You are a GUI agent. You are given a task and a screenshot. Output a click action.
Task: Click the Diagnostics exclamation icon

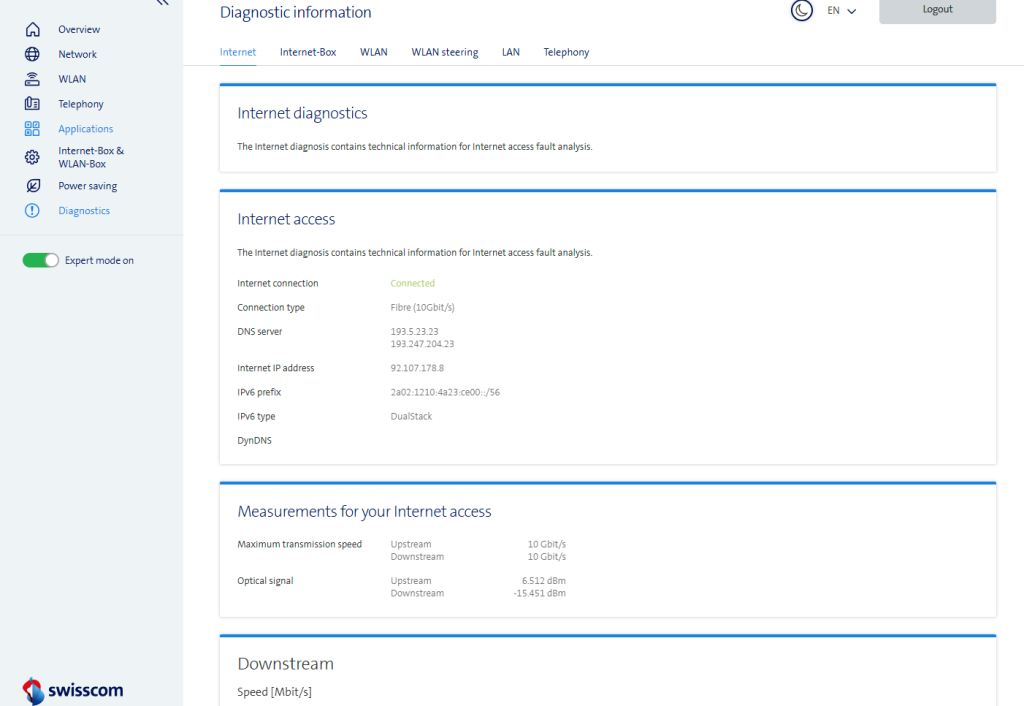pos(32,211)
